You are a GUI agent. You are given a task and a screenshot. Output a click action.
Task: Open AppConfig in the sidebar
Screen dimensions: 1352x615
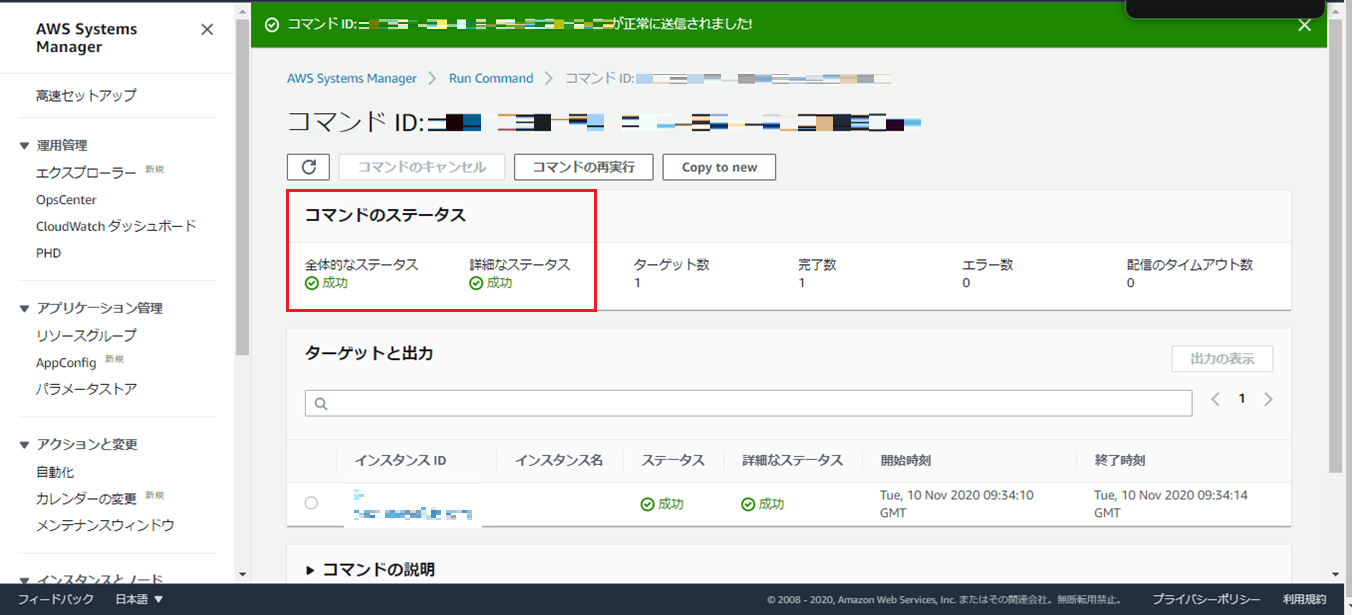pyautogui.click(x=66, y=363)
